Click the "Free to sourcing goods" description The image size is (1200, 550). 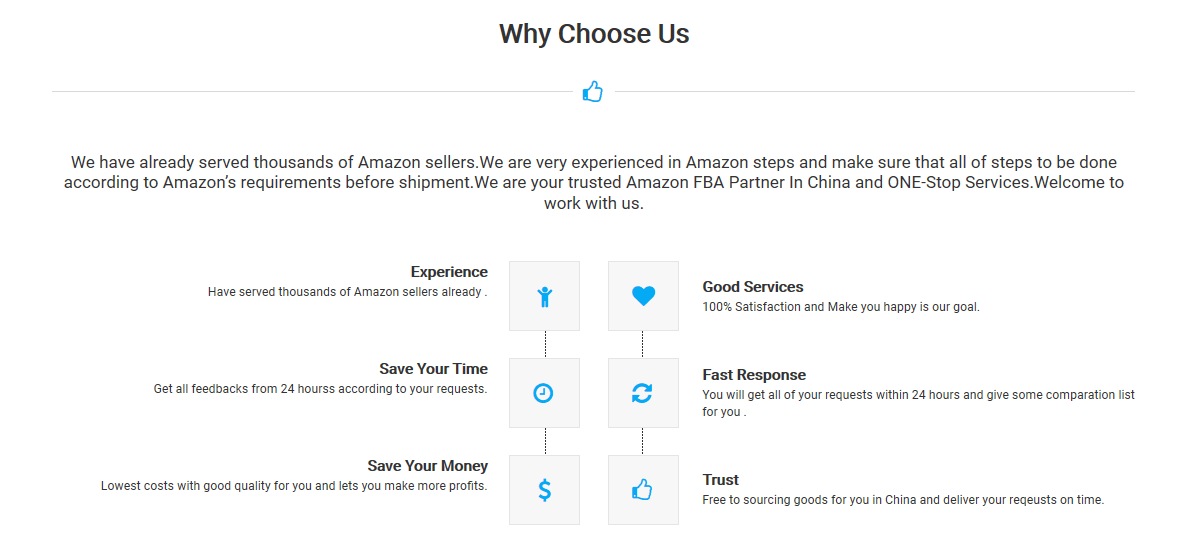coord(903,500)
